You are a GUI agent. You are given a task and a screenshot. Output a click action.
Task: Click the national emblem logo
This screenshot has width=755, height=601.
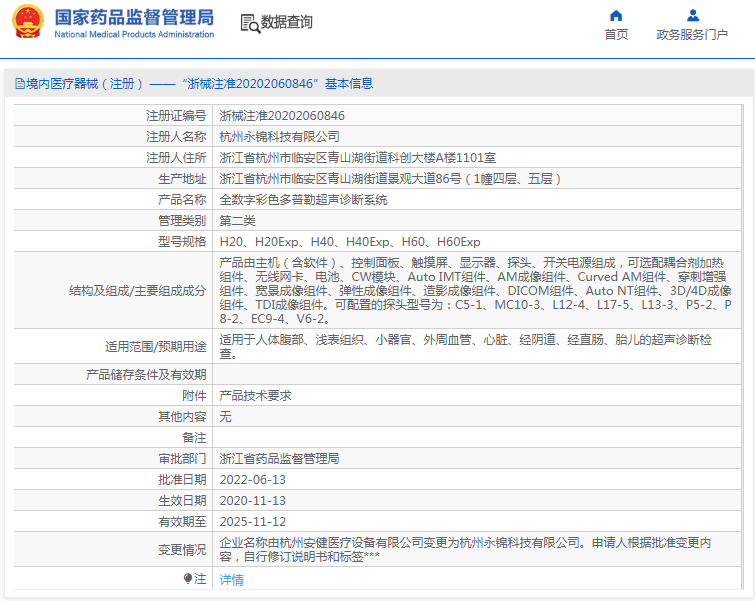(x=27, y=21)
